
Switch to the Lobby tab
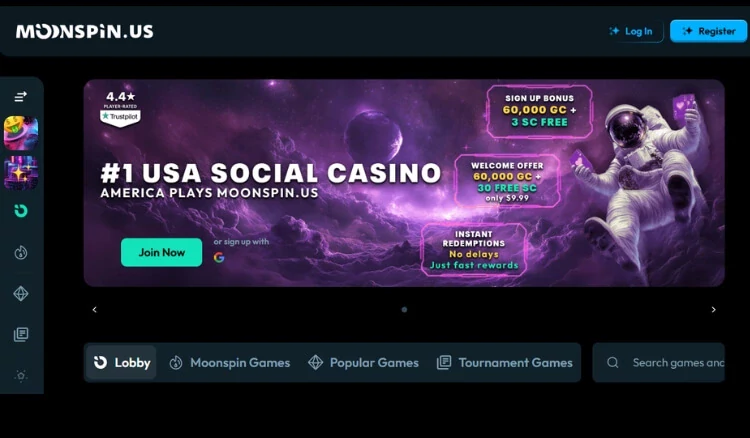click(121, 362)
